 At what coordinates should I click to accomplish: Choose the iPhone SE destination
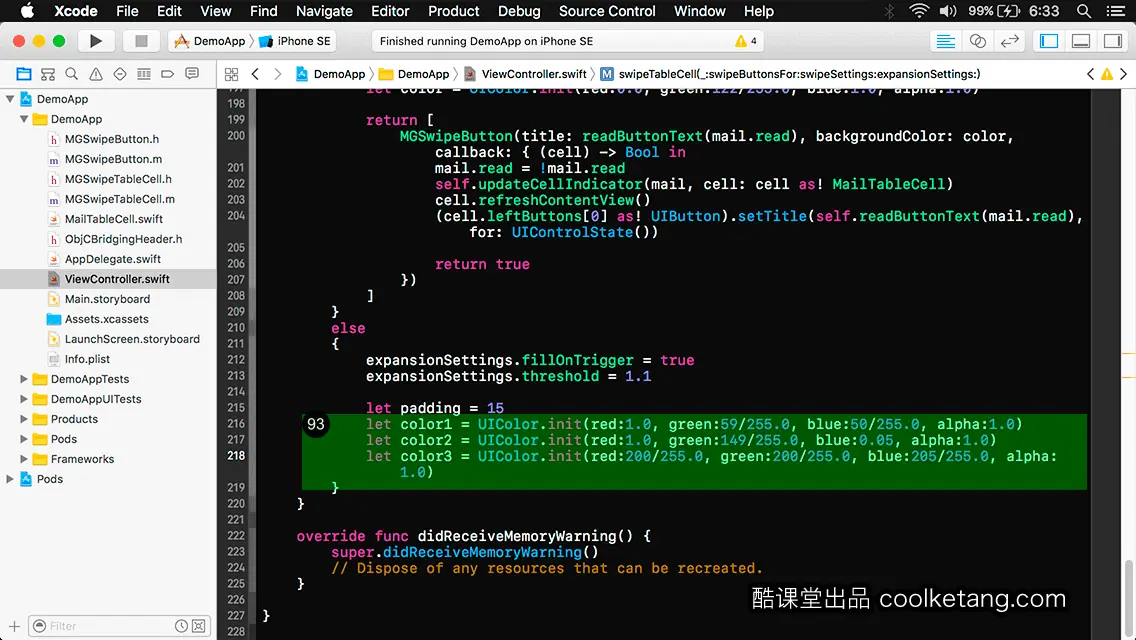pyautogui.click(x=295, y=41)
